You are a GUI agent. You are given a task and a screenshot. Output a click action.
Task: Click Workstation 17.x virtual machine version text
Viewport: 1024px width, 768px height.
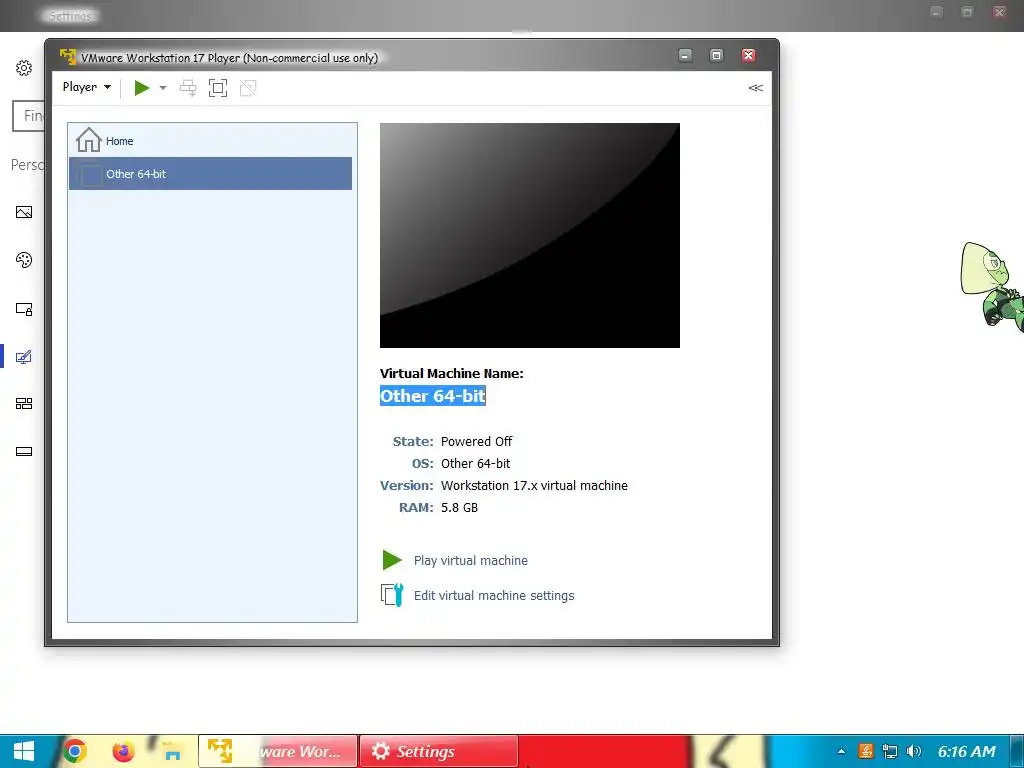[534, 485]
